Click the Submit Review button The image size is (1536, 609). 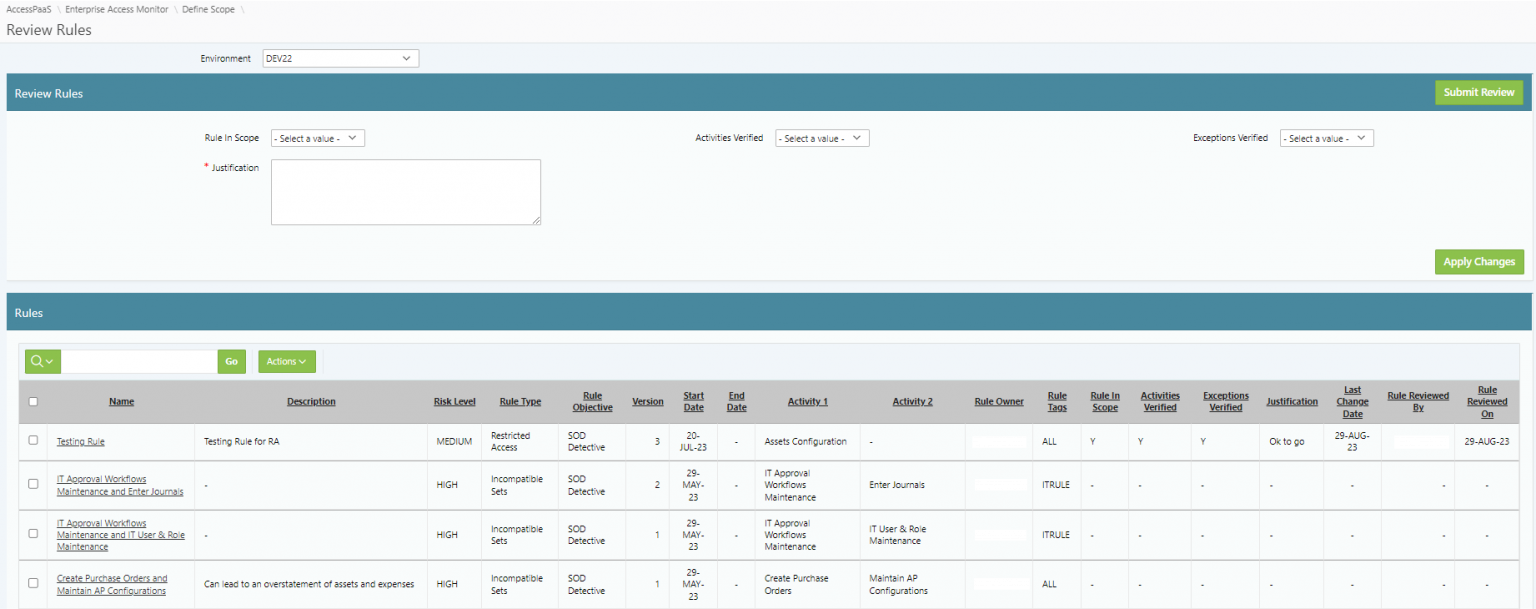(x=1479, y=92)
